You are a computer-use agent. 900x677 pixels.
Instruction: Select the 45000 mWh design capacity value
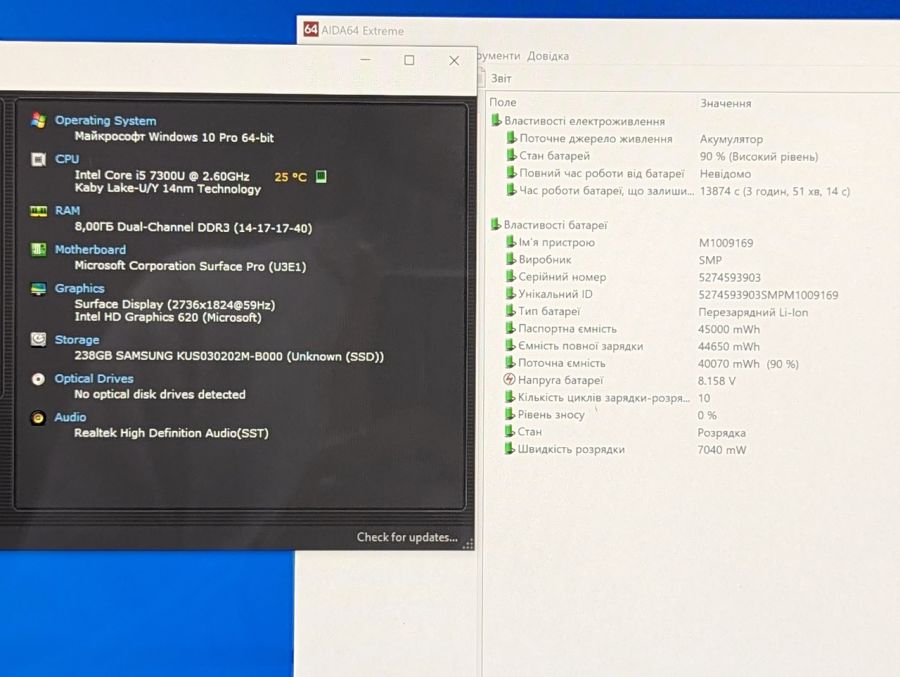point(729,330)
